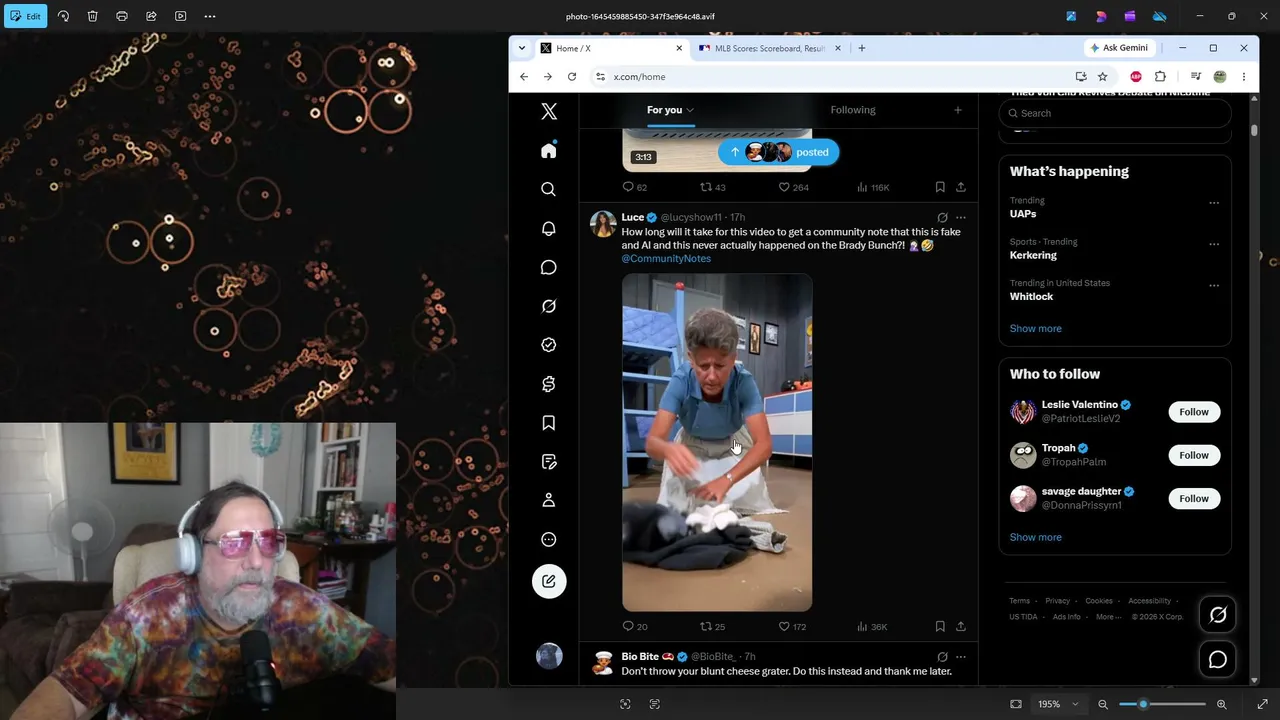The height and width of the screenshot is (720, 1280).
Task: Open Chrome's three-dot menu
Action: tap(1244, 77)
